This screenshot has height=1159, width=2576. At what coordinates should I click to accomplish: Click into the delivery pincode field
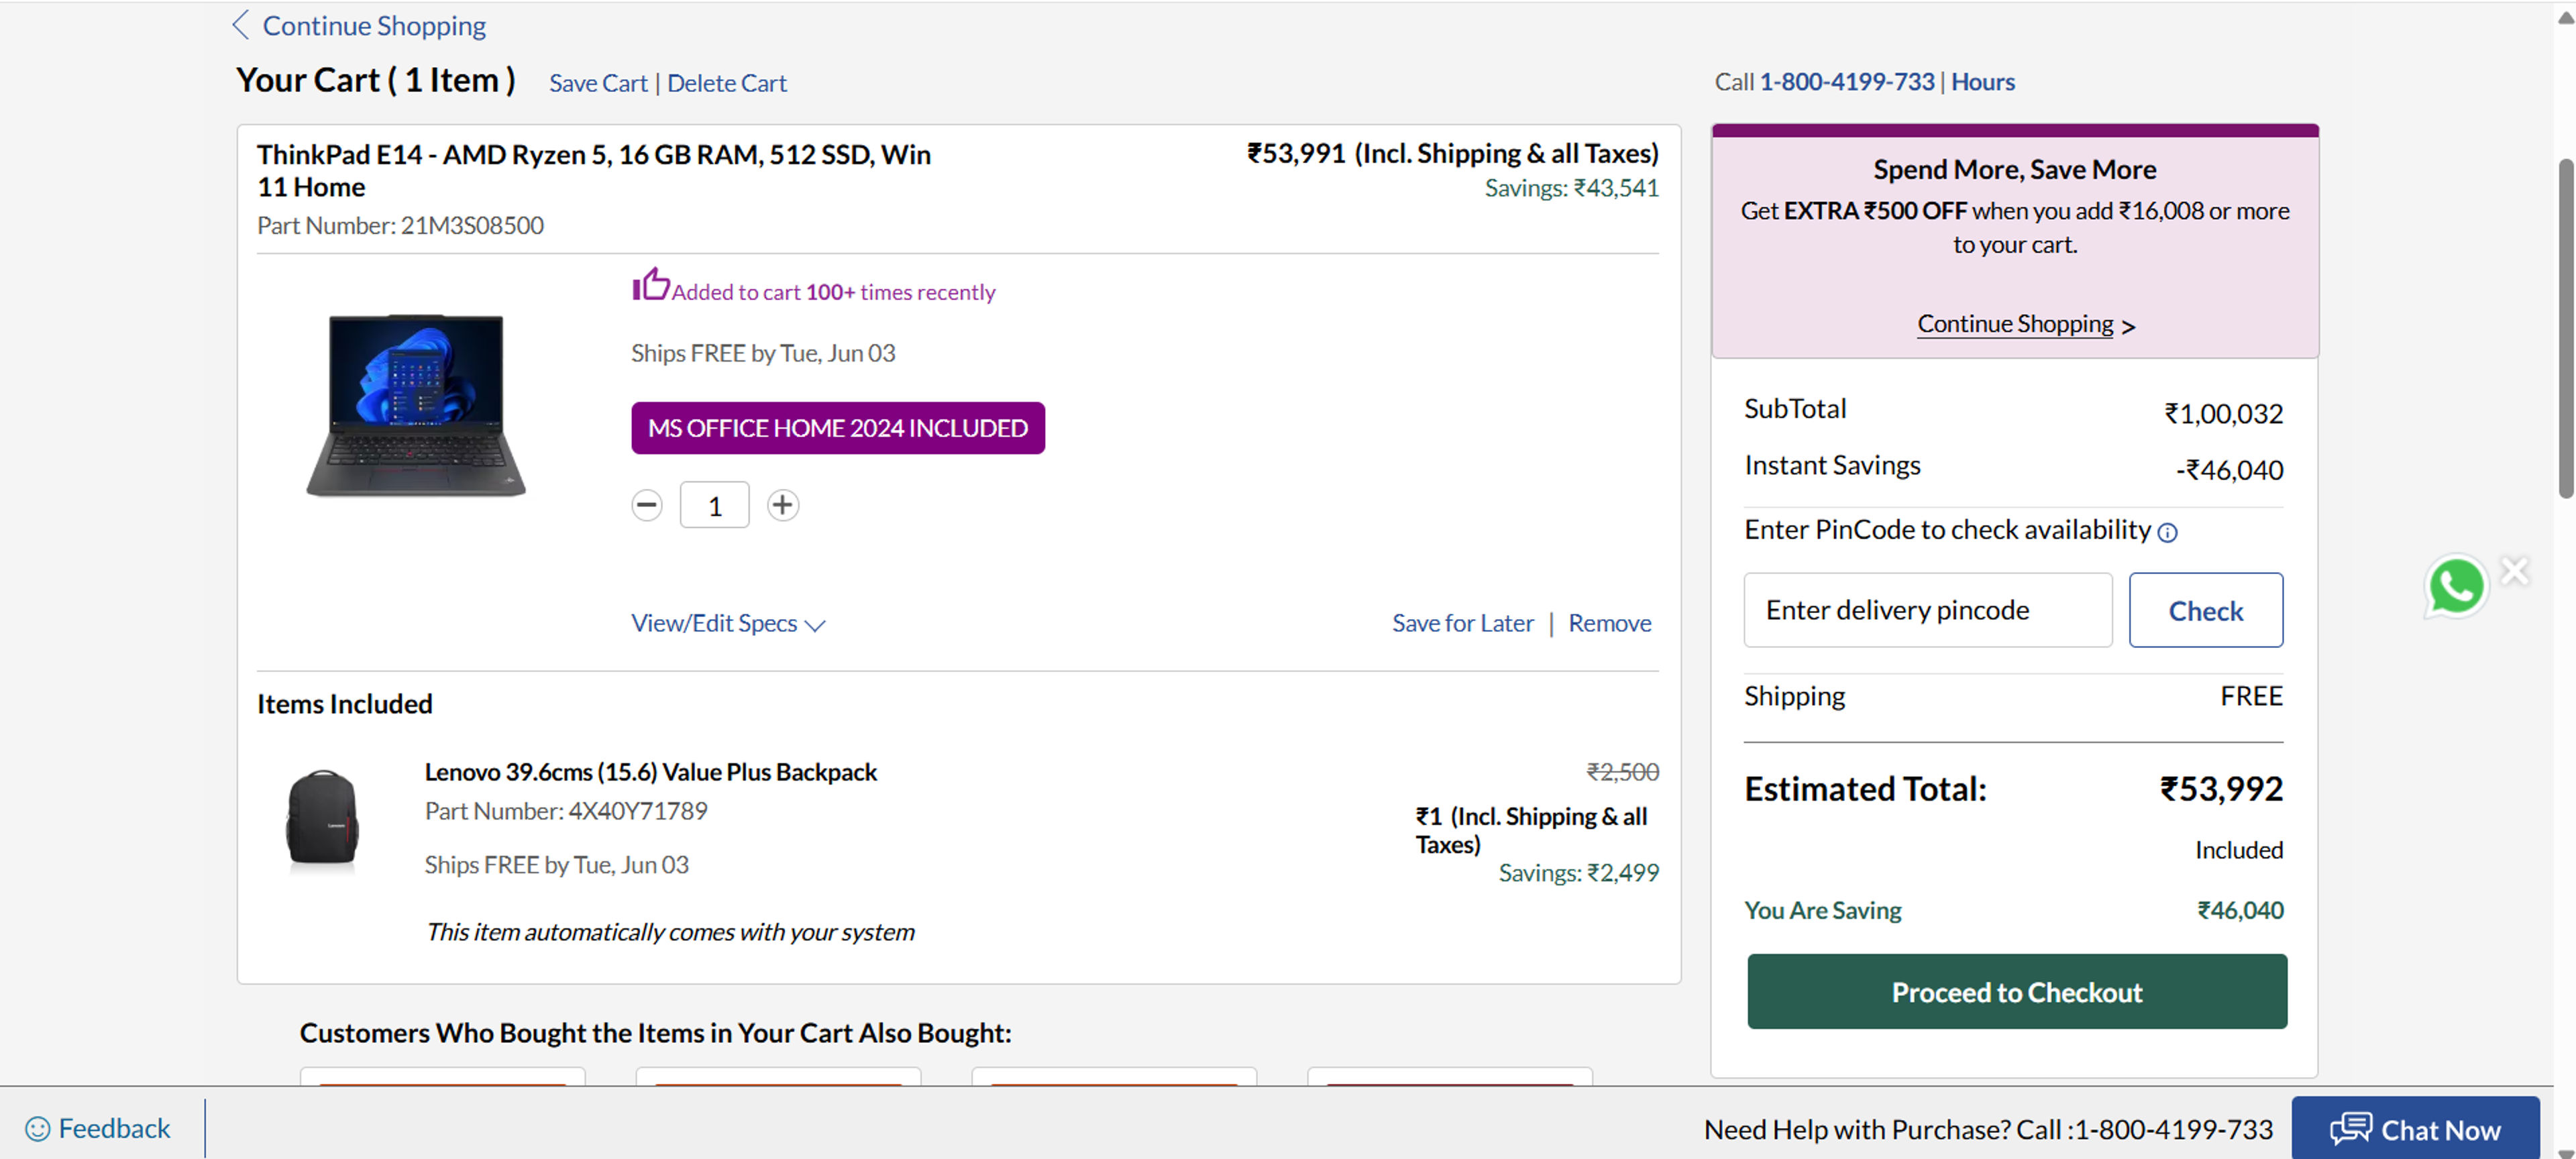[1927, 610]
